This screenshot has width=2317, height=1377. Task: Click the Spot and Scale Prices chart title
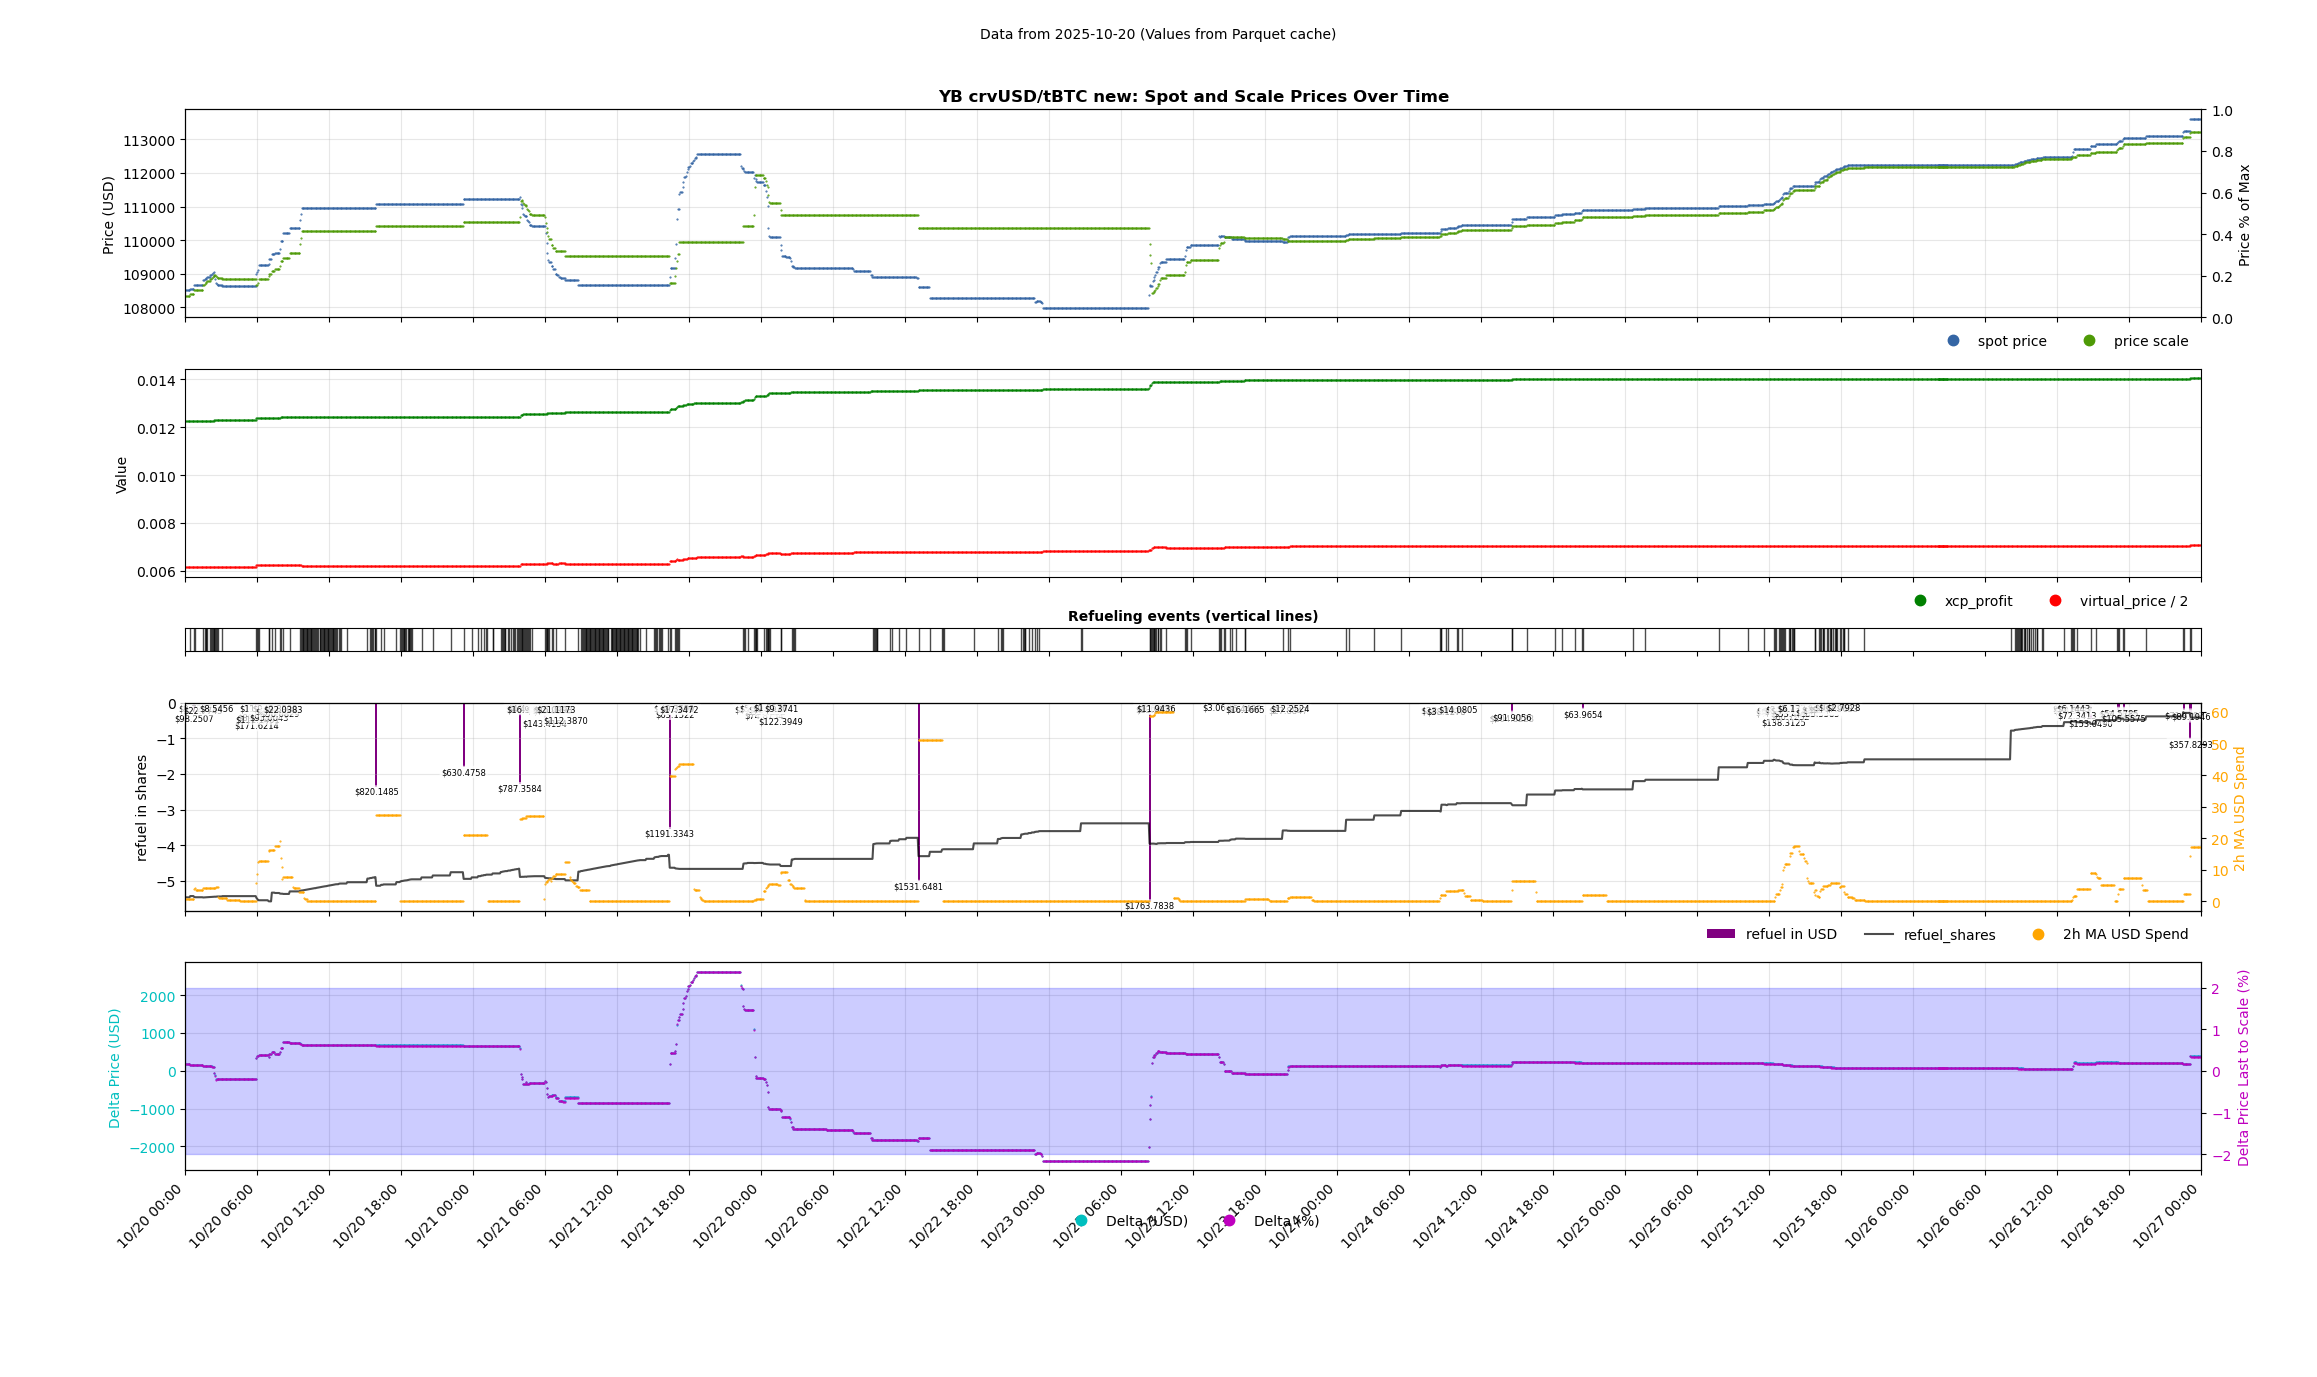point(1192,97)
